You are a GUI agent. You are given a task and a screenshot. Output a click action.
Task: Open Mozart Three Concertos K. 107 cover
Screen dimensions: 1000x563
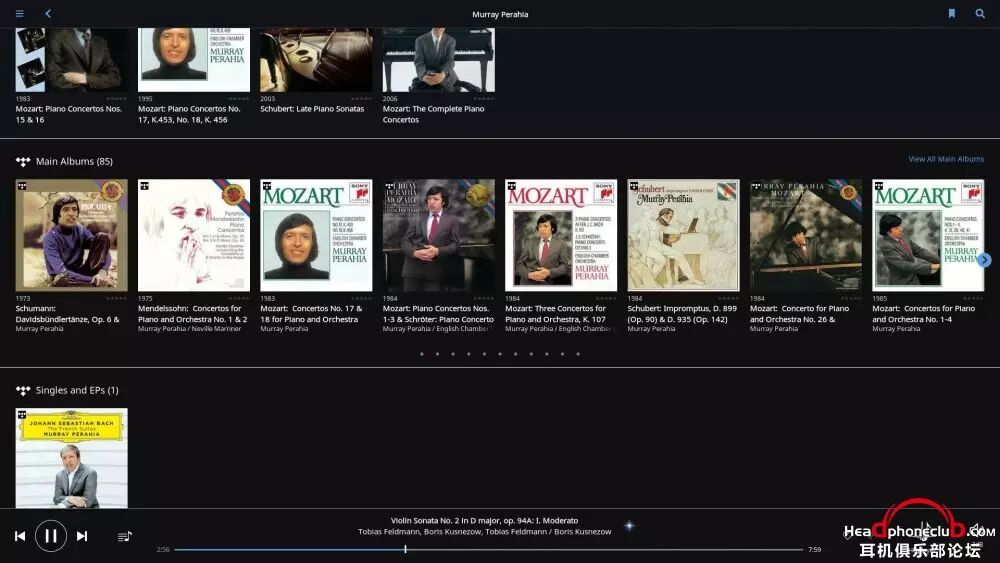point(561,235)
